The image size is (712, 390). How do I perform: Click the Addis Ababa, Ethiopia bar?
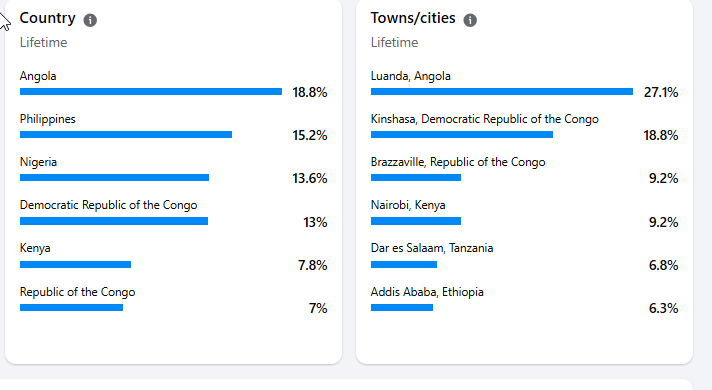[x=402, y=308]
